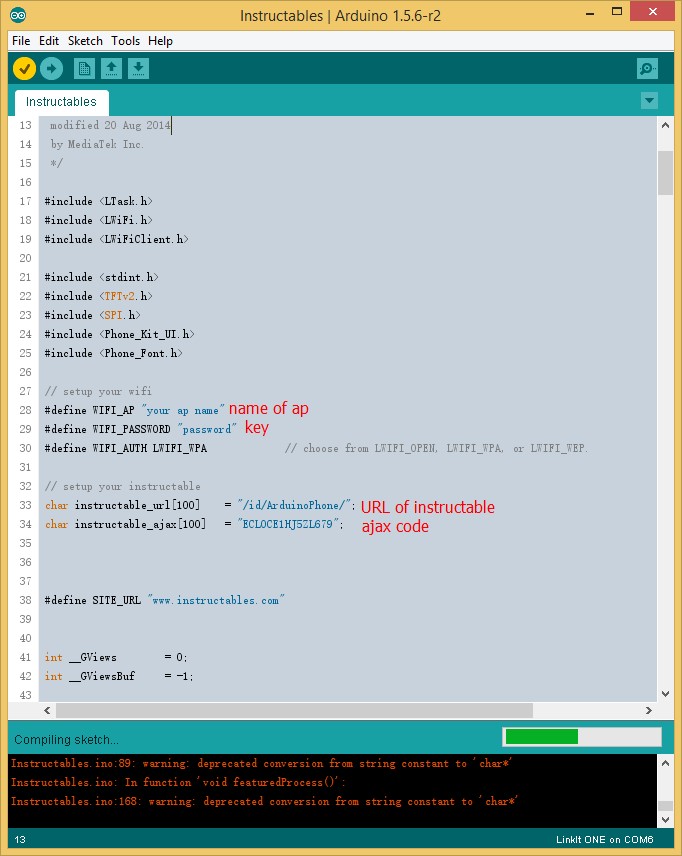Click editor scrollbar up arrow
This screenshot has width=682, height=856.
[665, 125]
